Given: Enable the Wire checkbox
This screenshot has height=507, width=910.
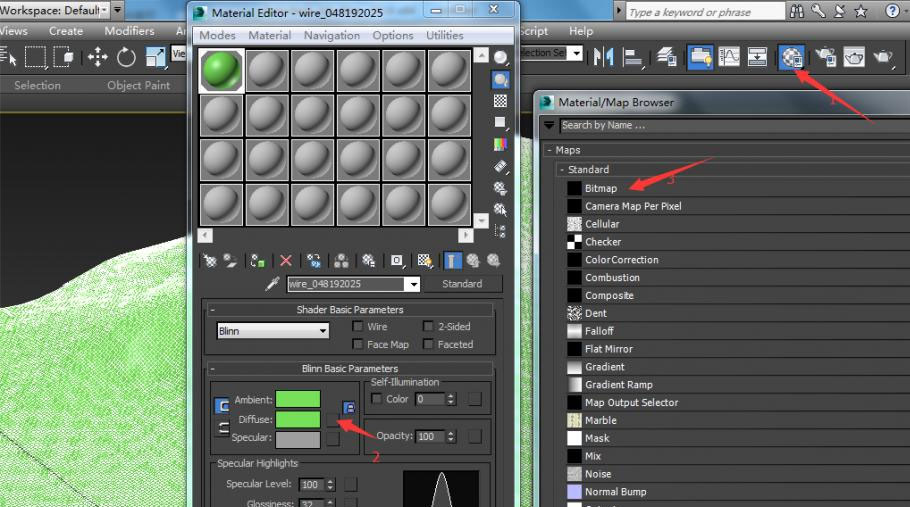Looking at the screenshot, I should 358,327.
